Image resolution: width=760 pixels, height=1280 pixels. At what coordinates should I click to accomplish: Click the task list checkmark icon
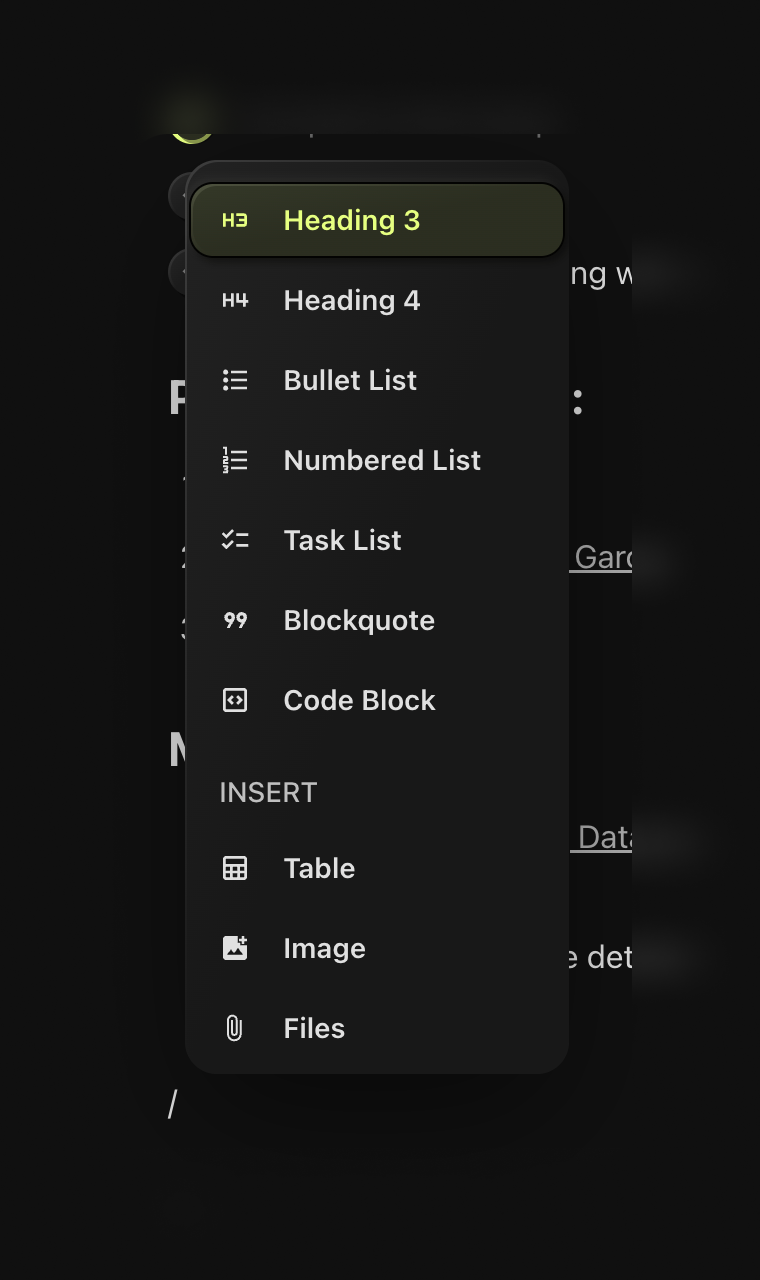(235, 541)
